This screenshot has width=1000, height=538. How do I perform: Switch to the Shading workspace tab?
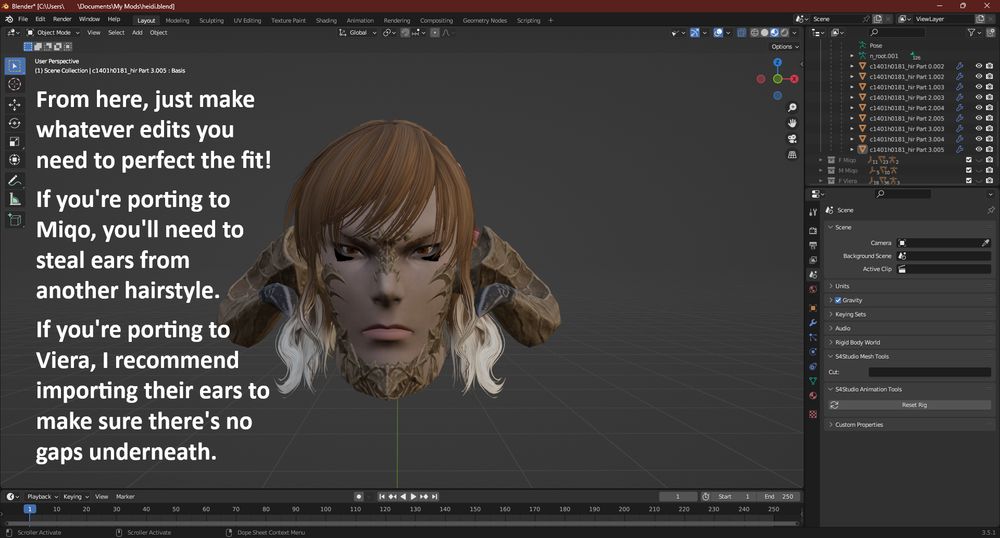tap(326, 20)
